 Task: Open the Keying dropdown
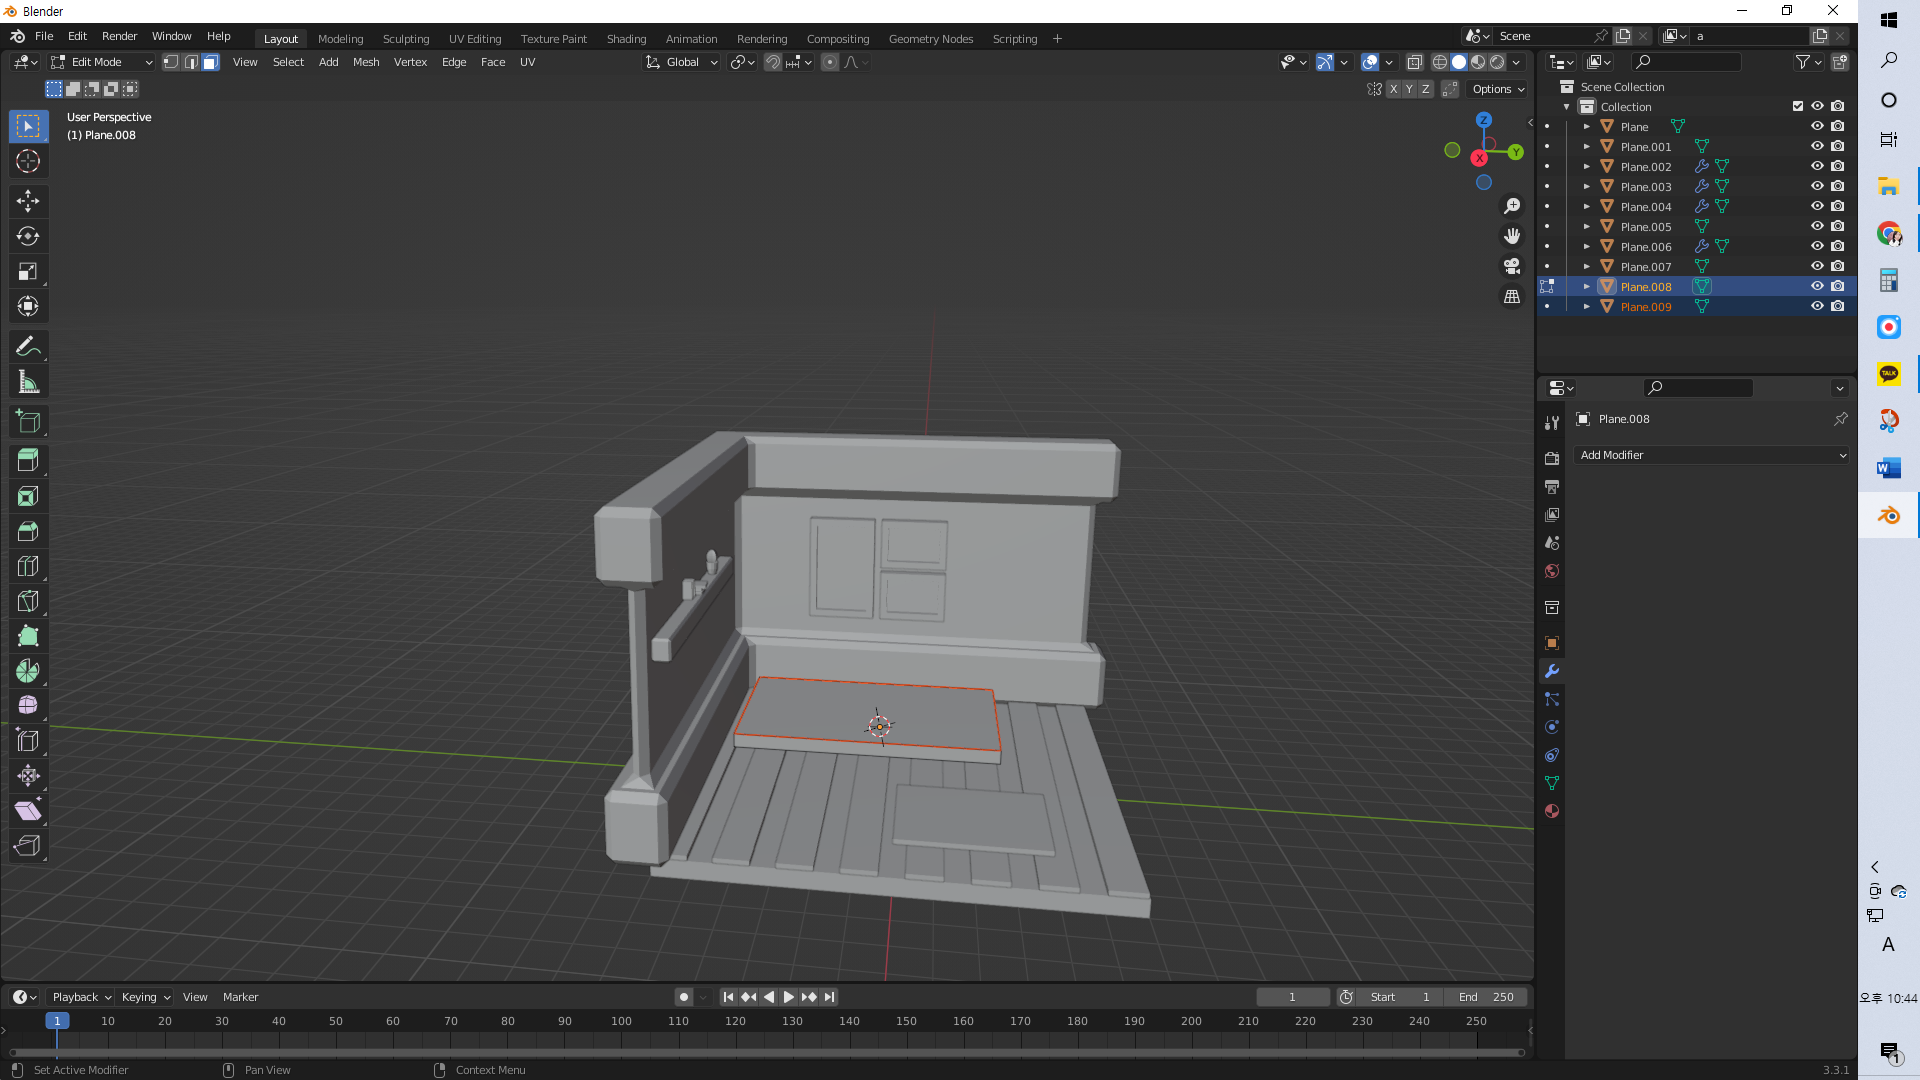coord(145,997)
